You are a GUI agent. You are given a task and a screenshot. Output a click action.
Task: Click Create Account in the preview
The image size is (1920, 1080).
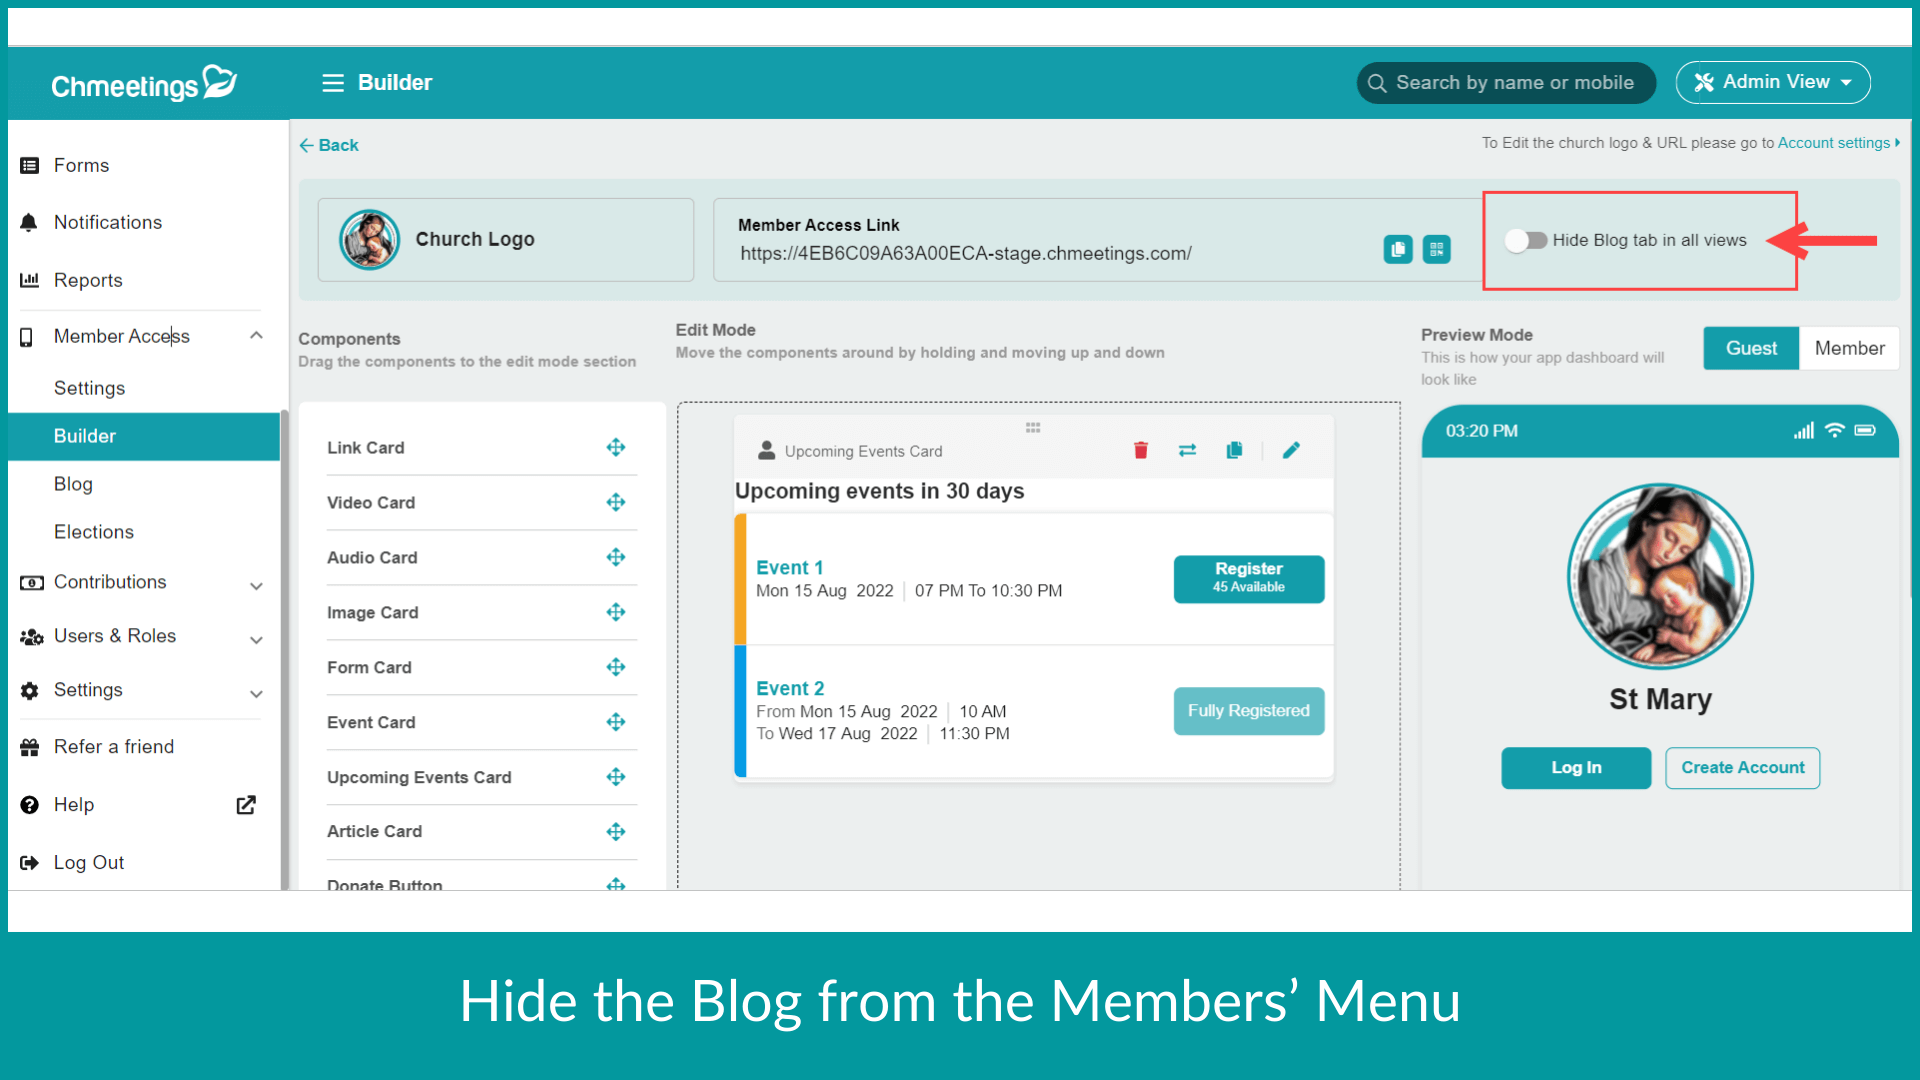click(x=1742, y=768)
